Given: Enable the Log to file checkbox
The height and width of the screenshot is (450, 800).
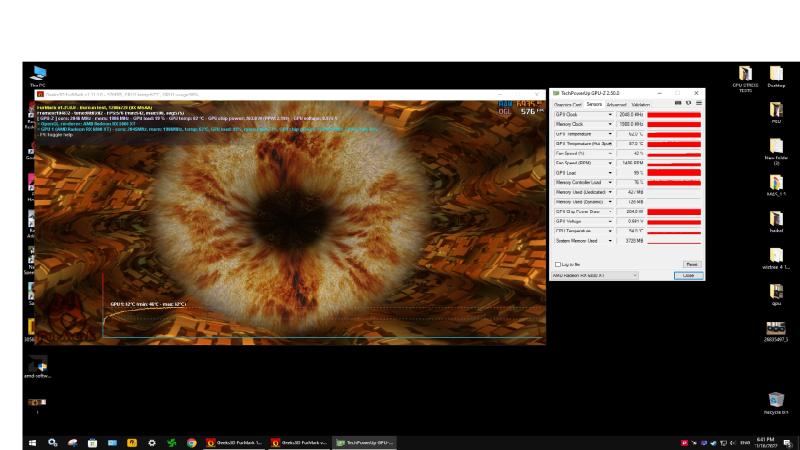Looking at the screenshot, I should click(x=558, y=264).
